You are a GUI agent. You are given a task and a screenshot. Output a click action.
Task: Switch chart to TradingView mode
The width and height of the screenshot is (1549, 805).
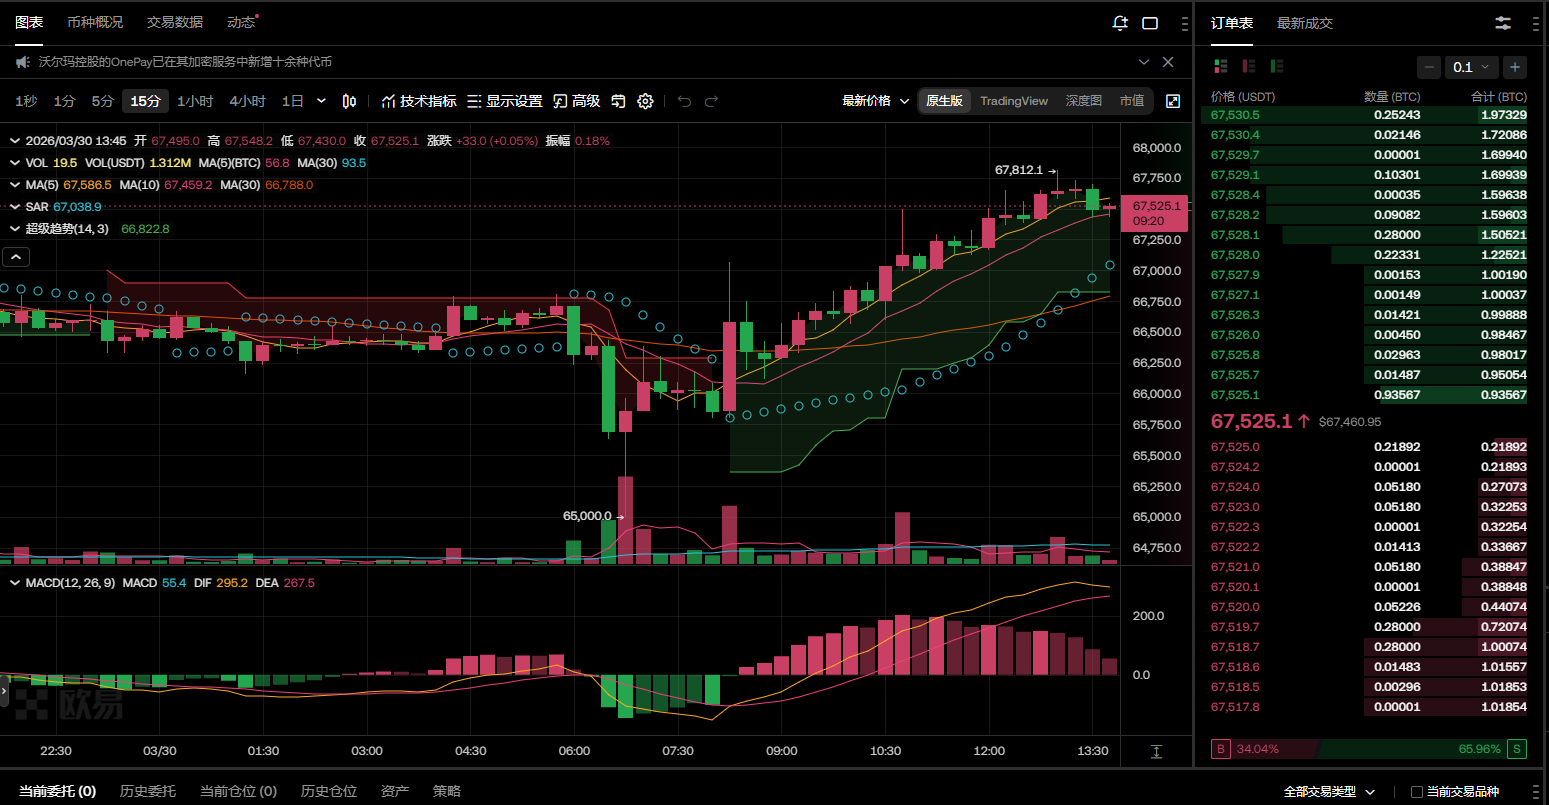point(1013,101)
